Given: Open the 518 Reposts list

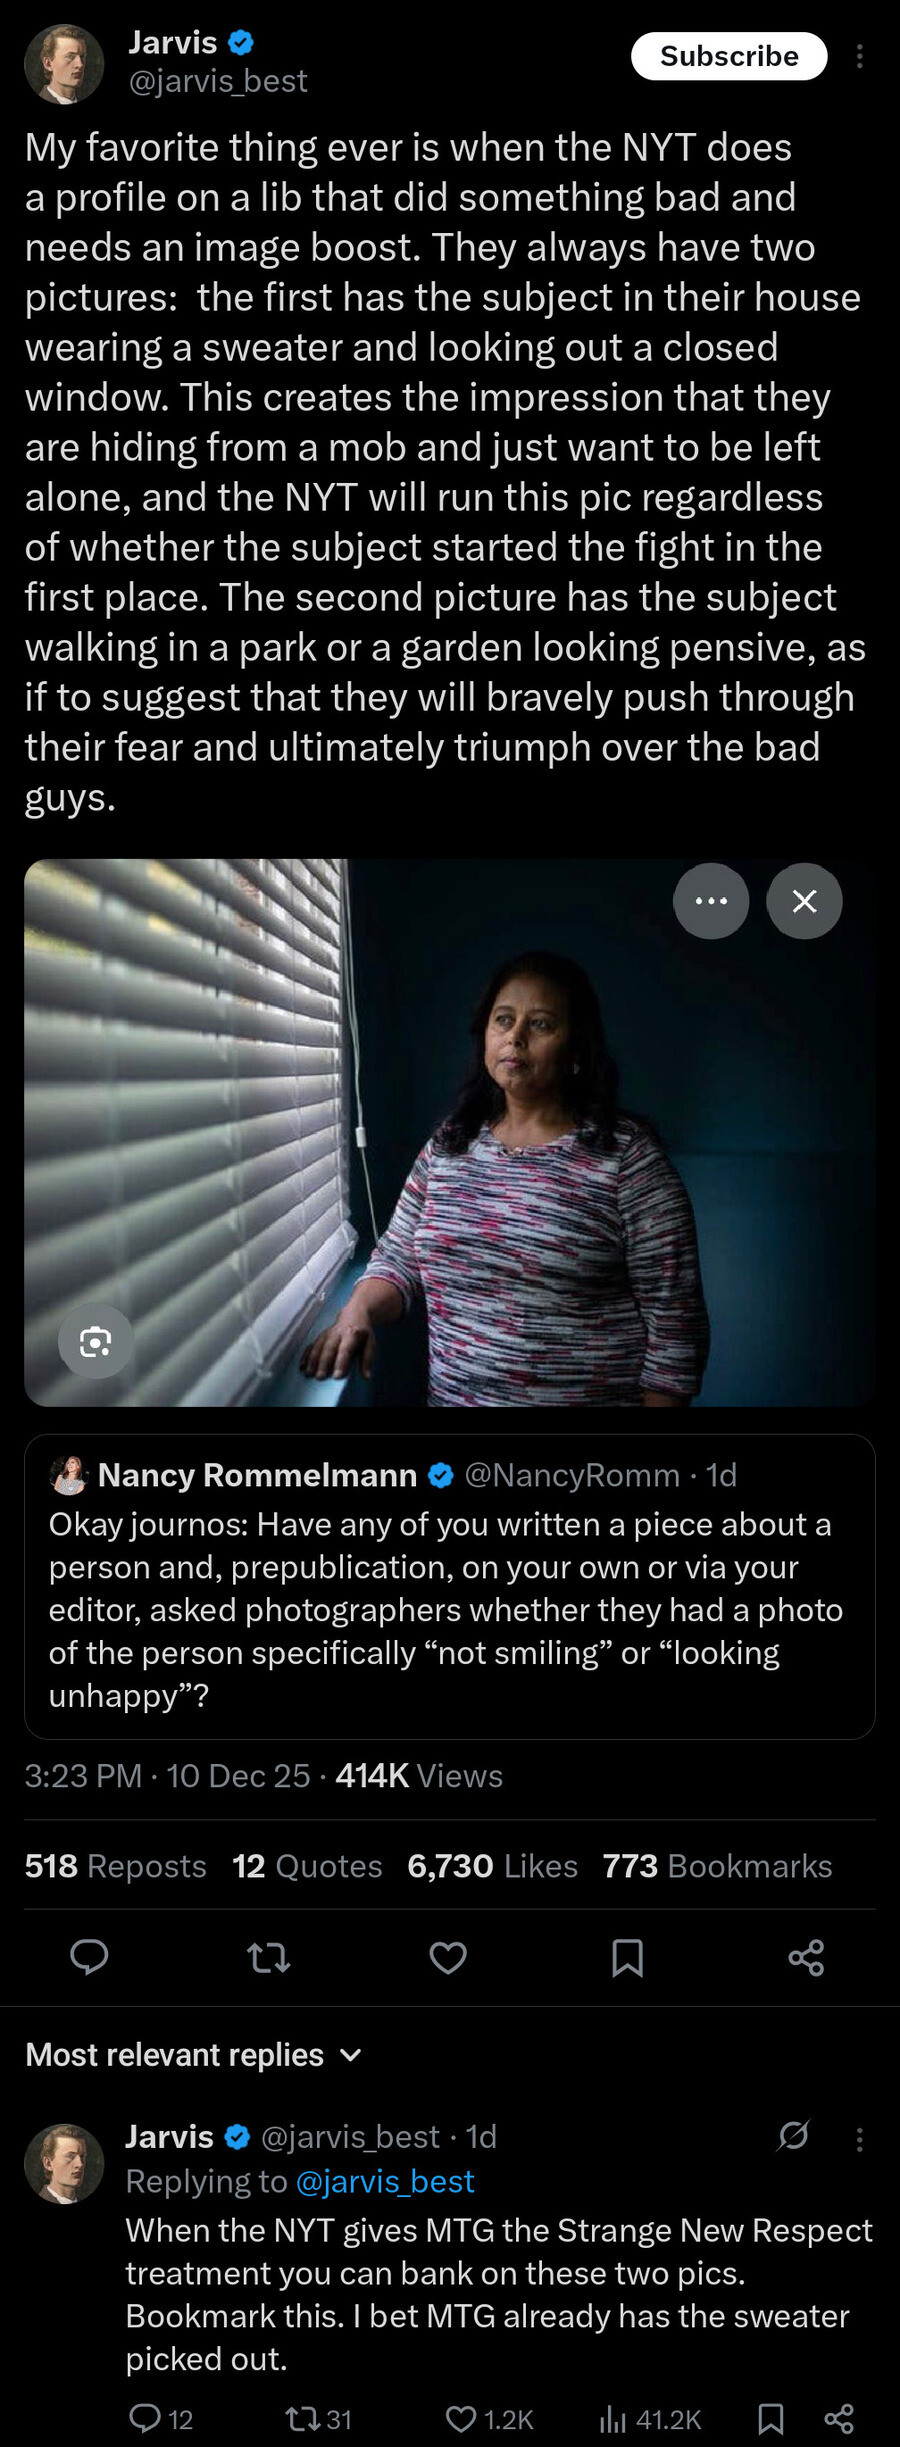Looking at the screenshot, I should click(x=115, y=1866).
